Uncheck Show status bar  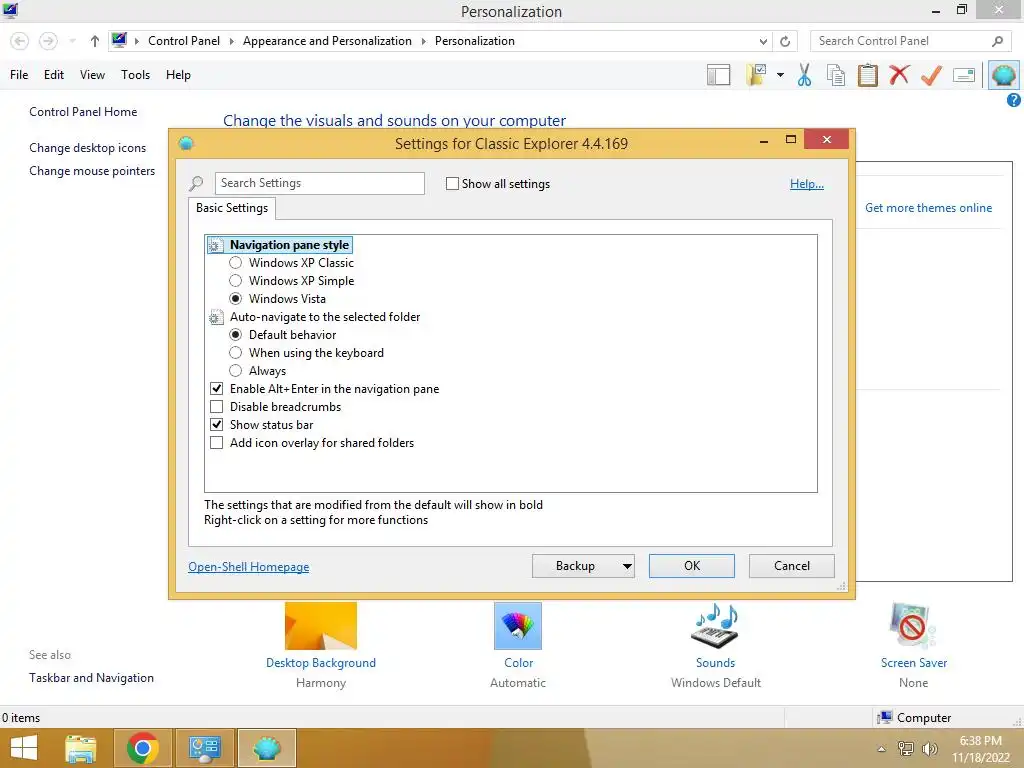point(216,424)
